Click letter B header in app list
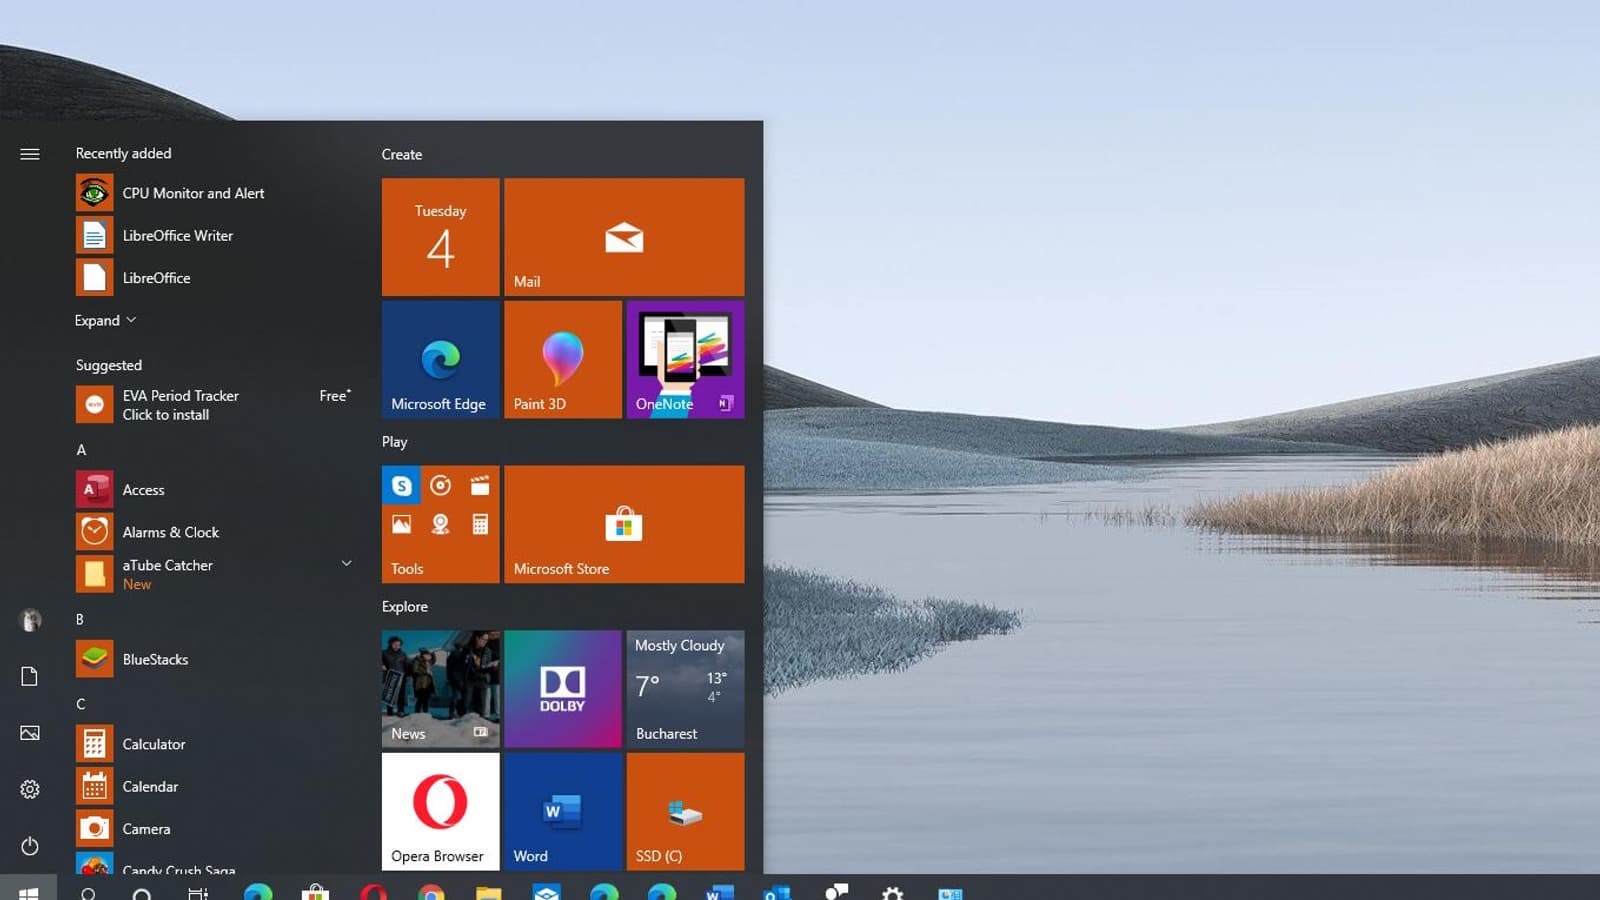 pos(80,619)
